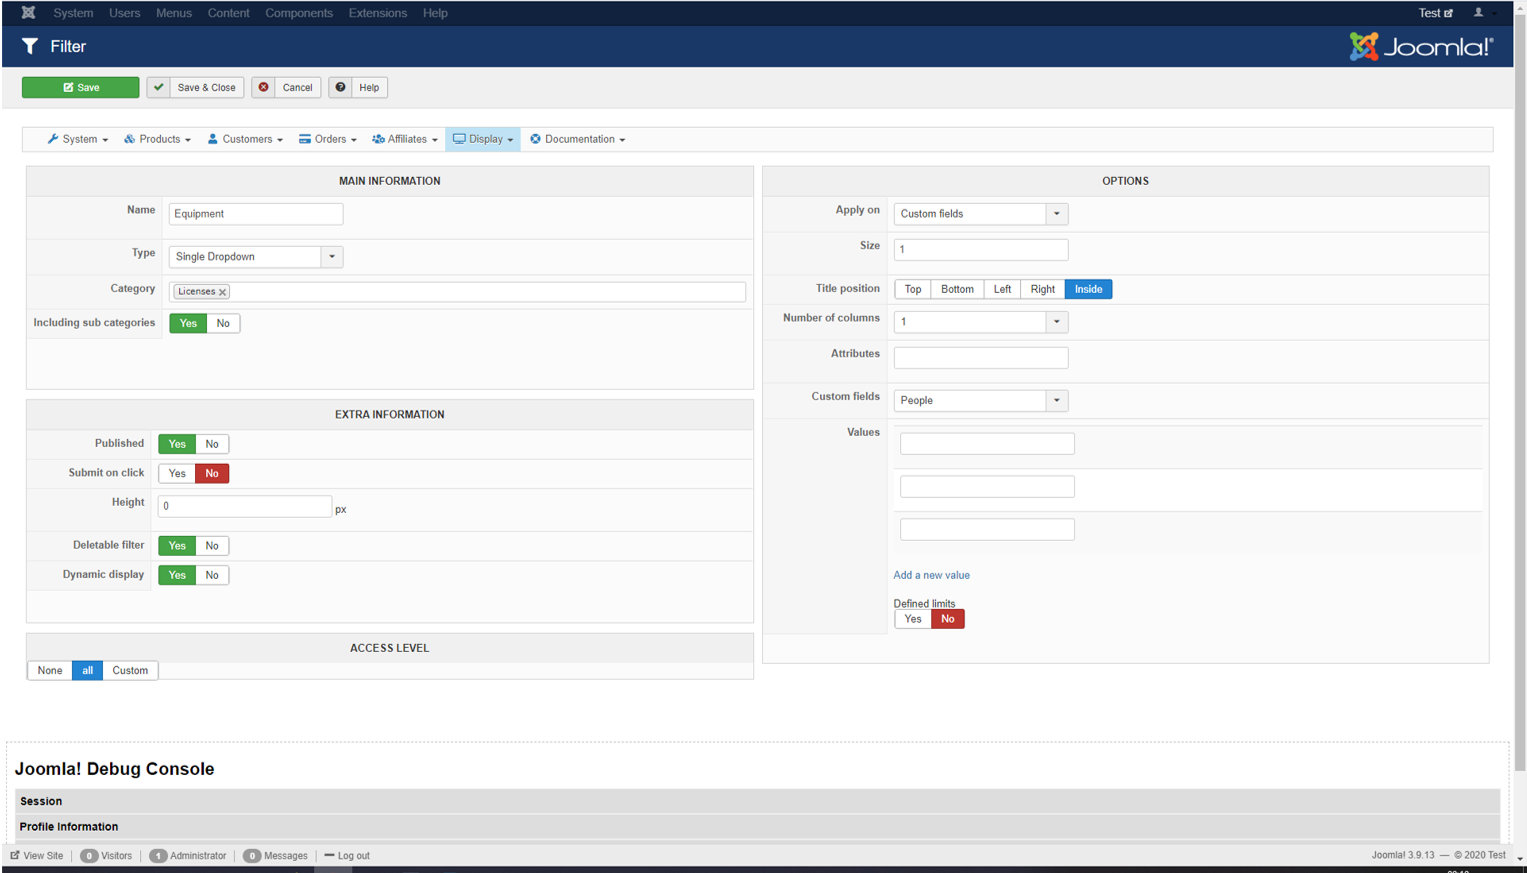Remove the Licenses category tag
1527x873 pixels.
pyautogui.click(x=223, y=292)
